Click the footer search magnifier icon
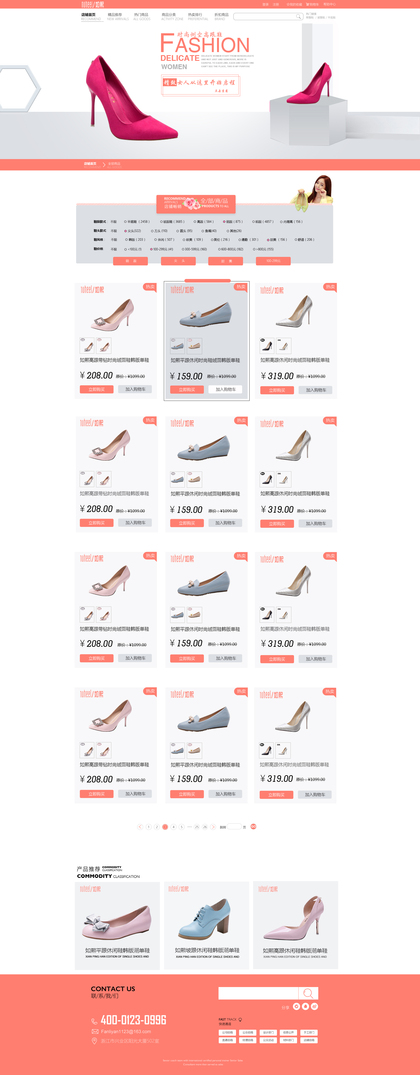 (308, 993)
